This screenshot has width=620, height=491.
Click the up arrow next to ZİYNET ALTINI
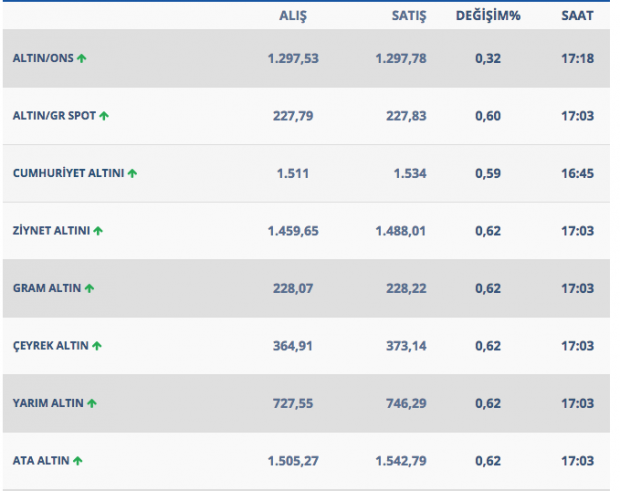98,231
